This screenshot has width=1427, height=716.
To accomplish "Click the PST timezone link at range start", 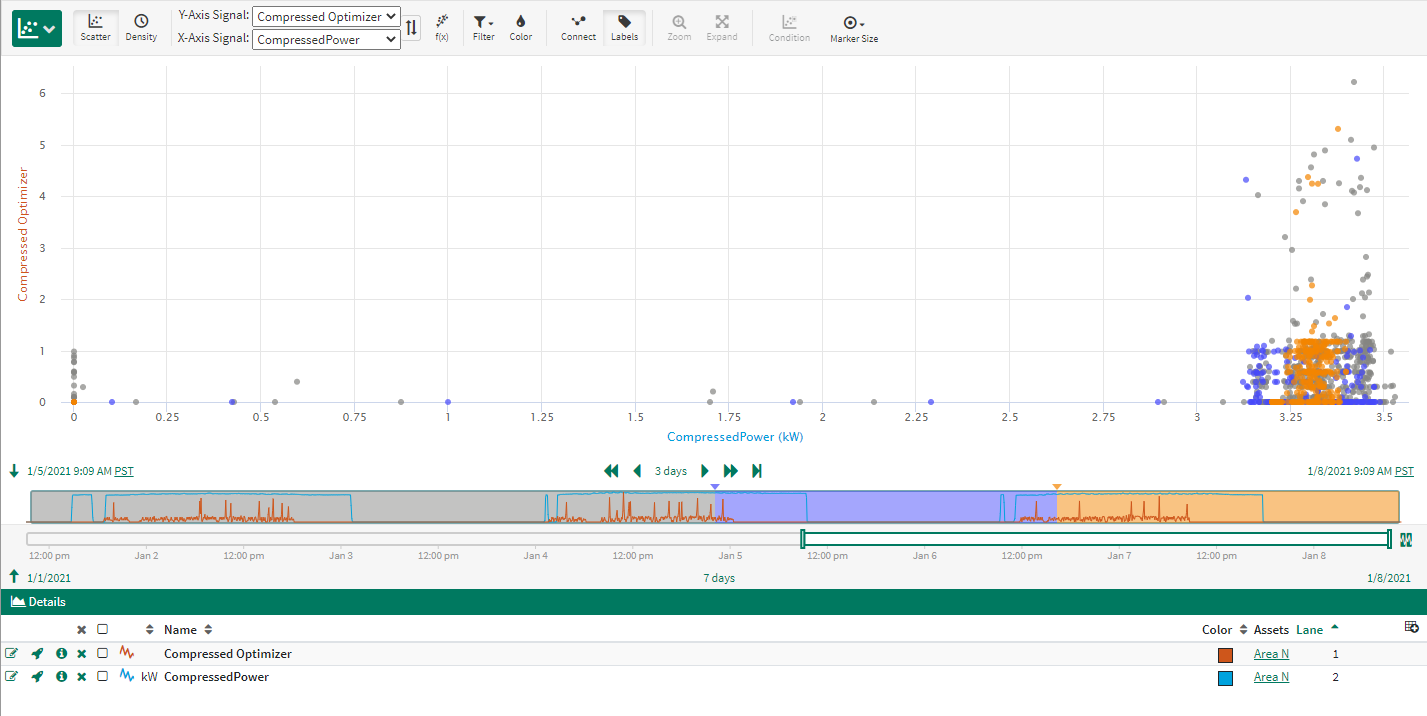I will click(x=123, y=471).
